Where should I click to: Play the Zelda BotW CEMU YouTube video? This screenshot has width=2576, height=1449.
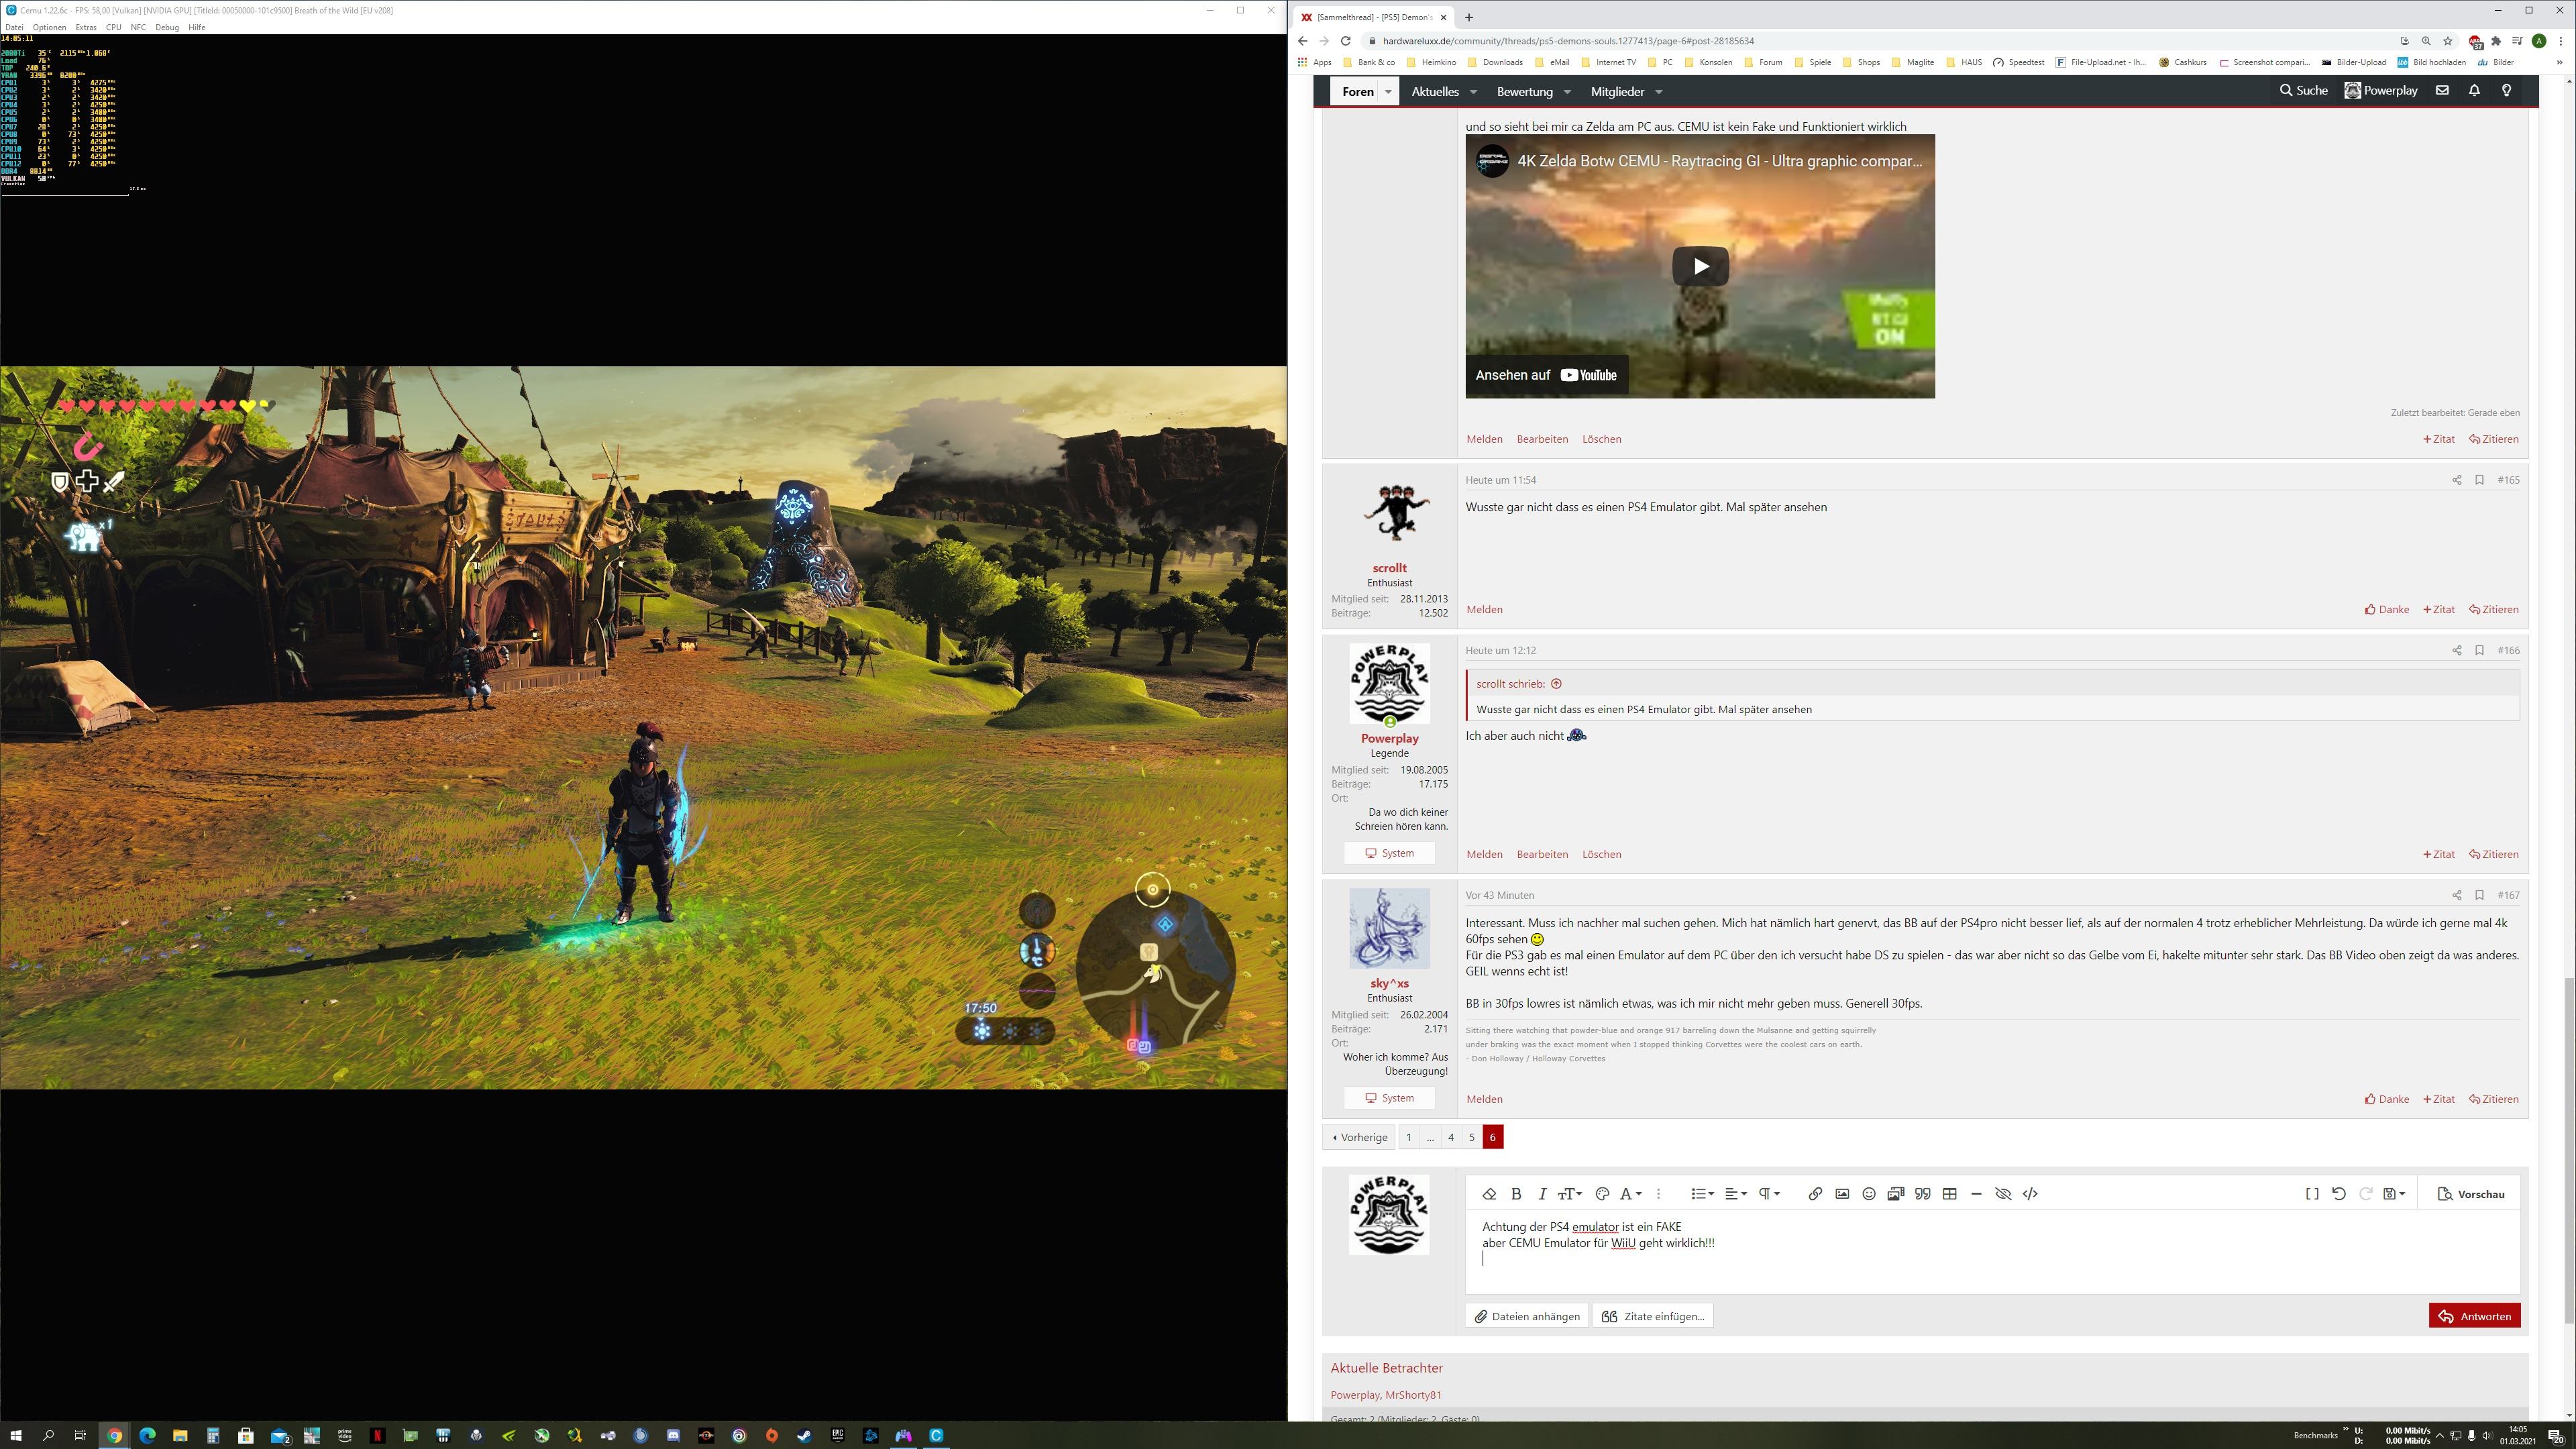point(1700,266)
